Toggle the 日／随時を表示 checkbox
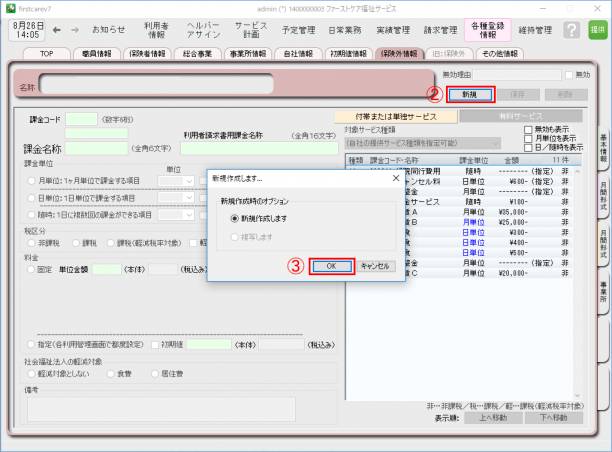Image resolution: width=612 pixels, height=452 pixels. pyautogui.click(x=530, y=147)
